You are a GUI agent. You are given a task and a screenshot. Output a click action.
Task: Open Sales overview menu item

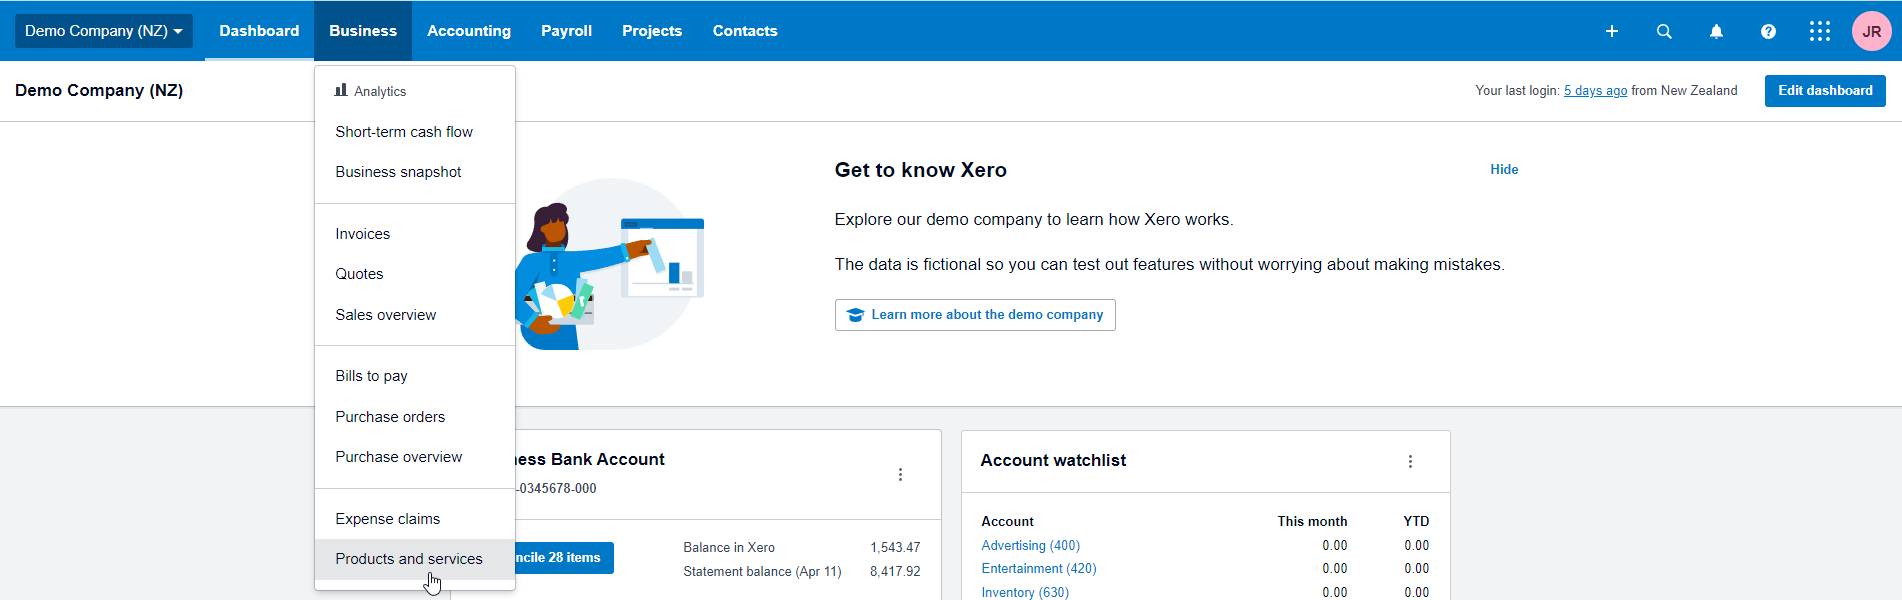415,315
